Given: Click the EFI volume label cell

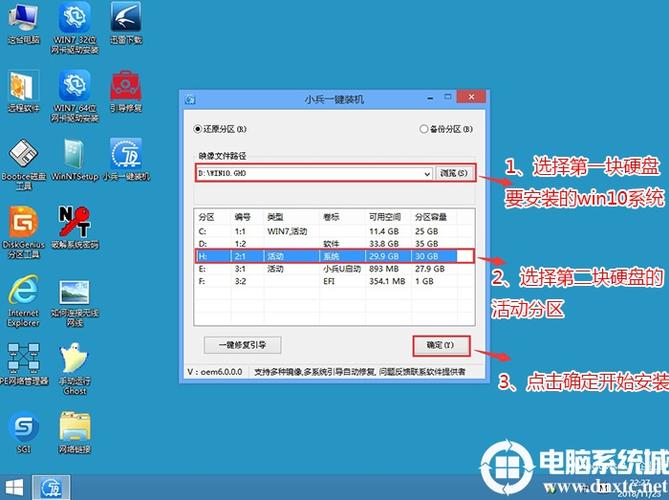Looking at the screenshot, I should tap(329, 282).
